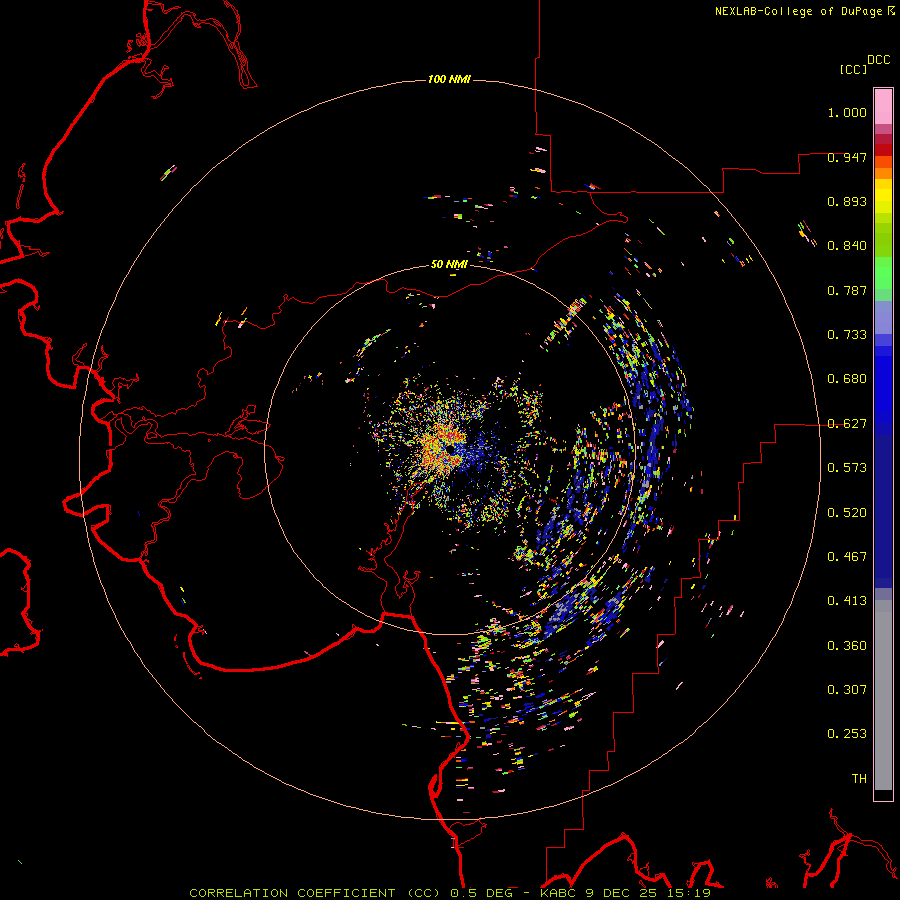The width and height of the screenshot is (900, 900).
Task: Click the 1.000 value on the scale
Action: [847, 112]
